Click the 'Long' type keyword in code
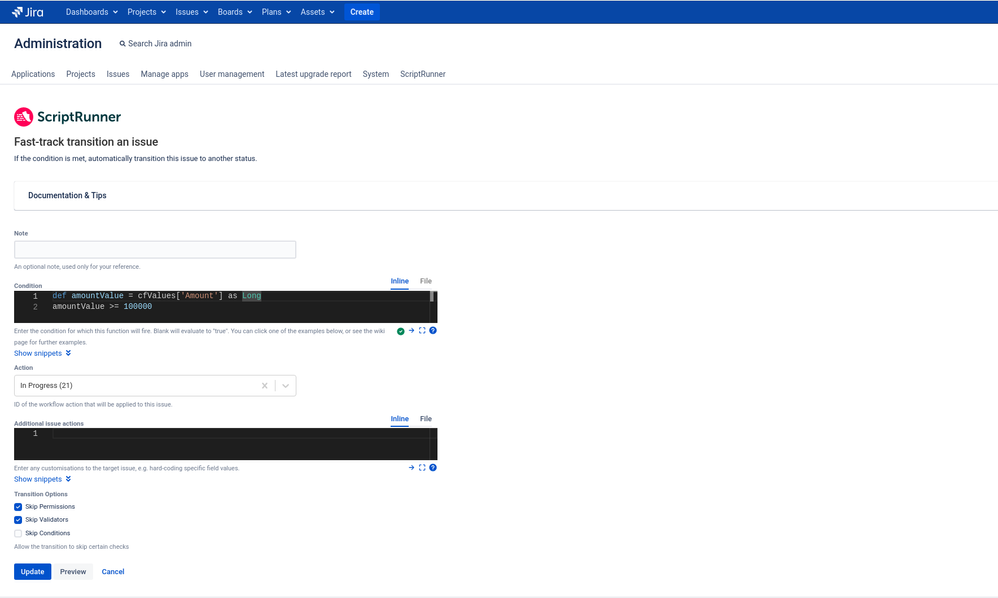 251,296
